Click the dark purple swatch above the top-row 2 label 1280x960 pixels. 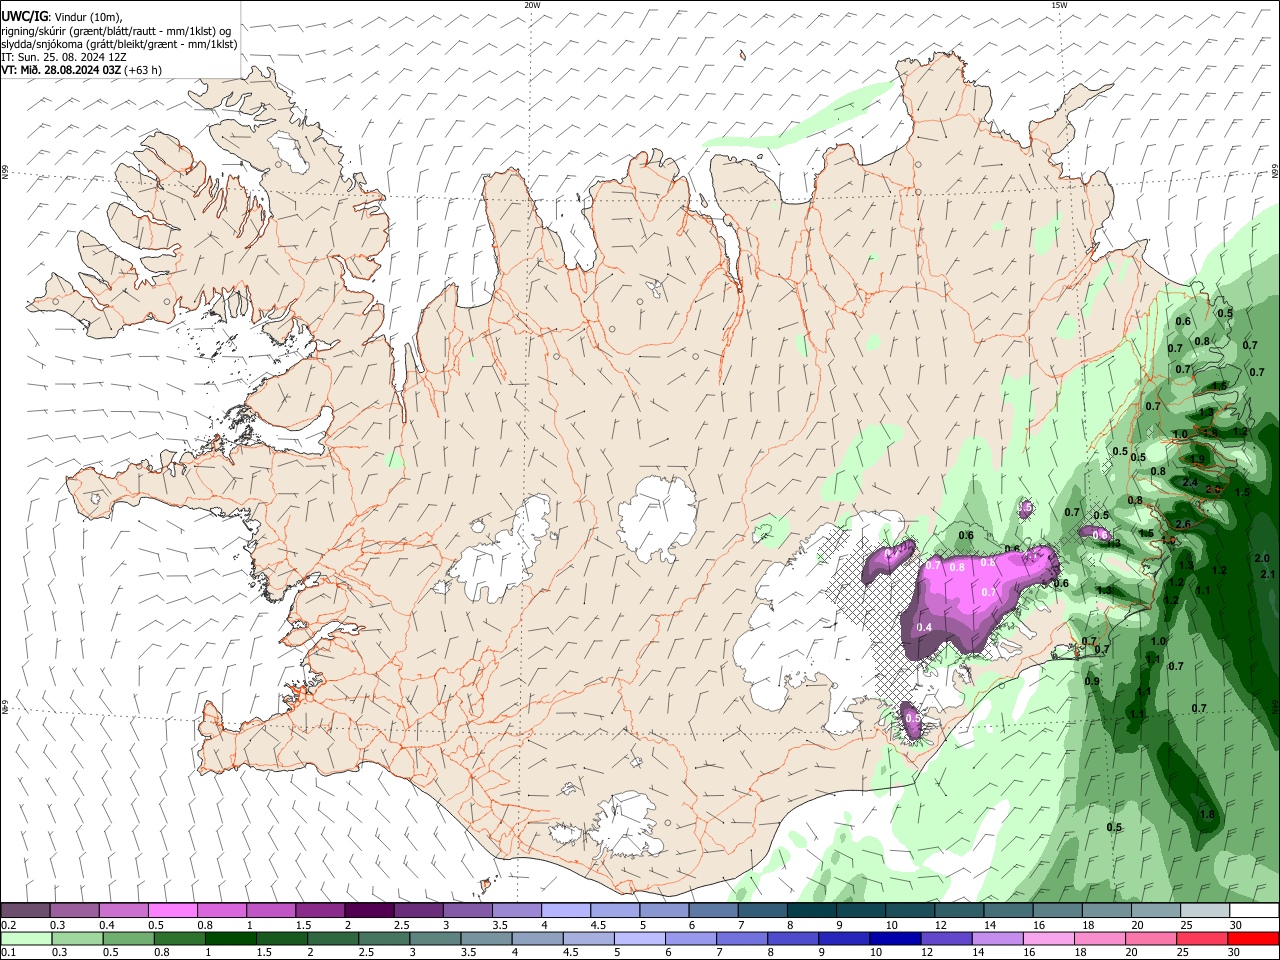coord(368,911)
